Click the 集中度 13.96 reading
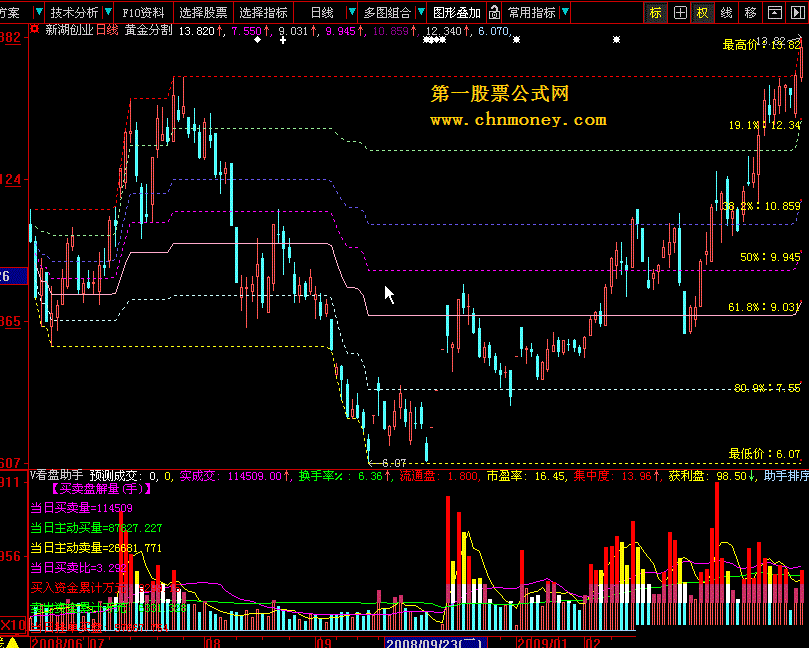This screenshot has height=648, width=809. (613, 476)
